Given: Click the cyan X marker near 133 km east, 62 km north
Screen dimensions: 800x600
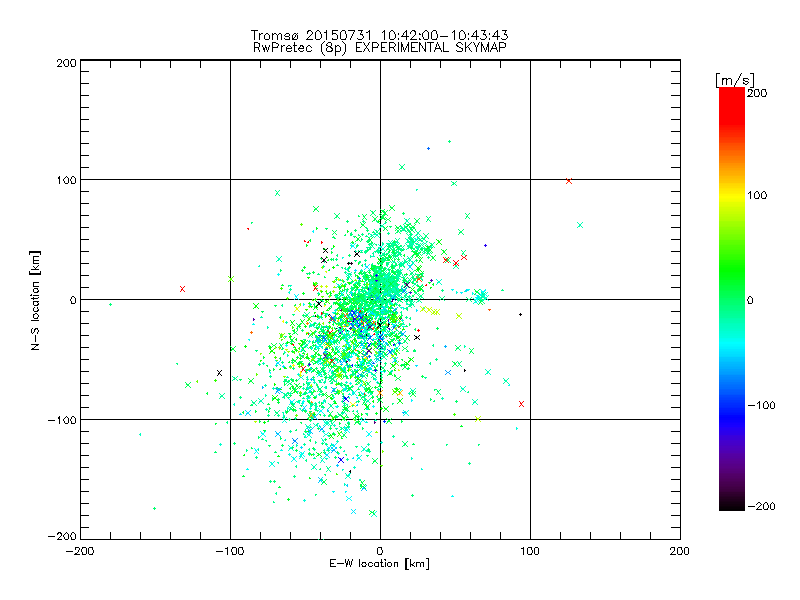Looking at the screenshot, I should click(580, 225).
